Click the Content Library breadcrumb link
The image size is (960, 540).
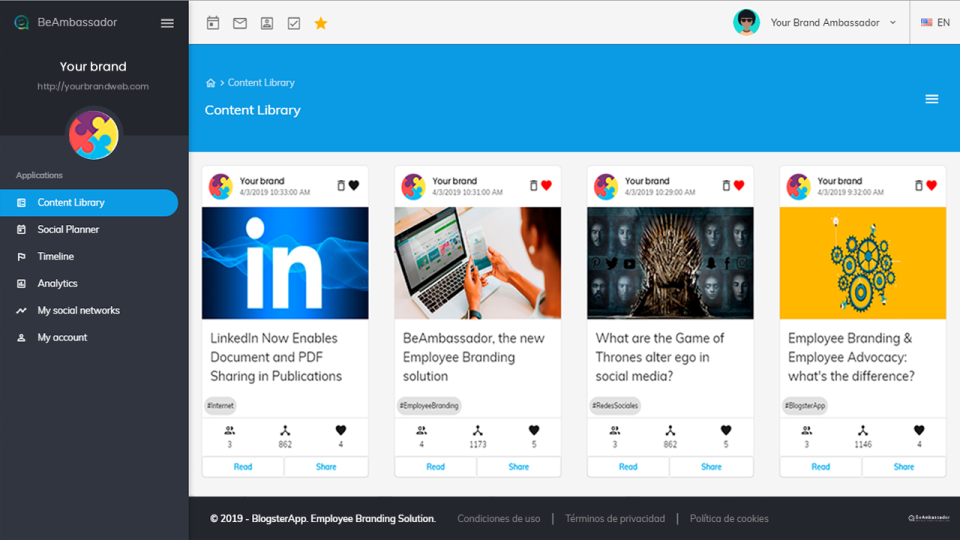click(x=261, y=83)
